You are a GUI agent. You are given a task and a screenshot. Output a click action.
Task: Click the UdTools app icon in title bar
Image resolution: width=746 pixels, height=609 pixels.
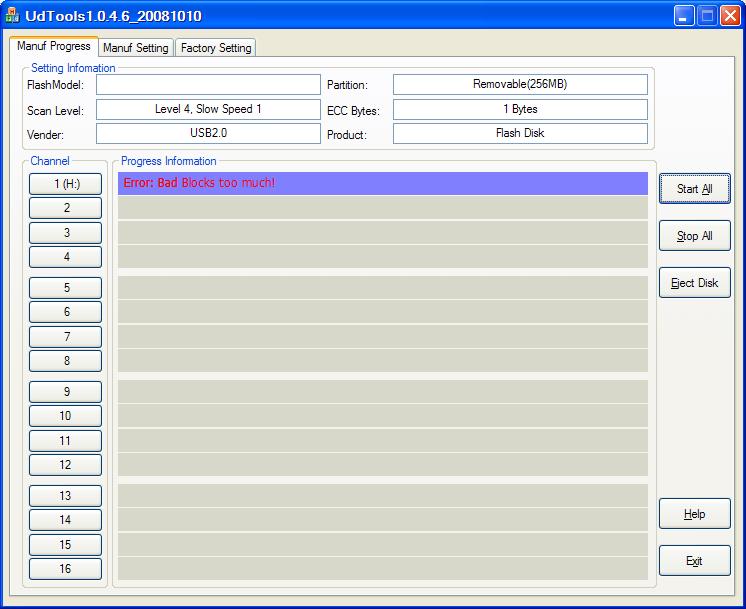tap(14, 16)
